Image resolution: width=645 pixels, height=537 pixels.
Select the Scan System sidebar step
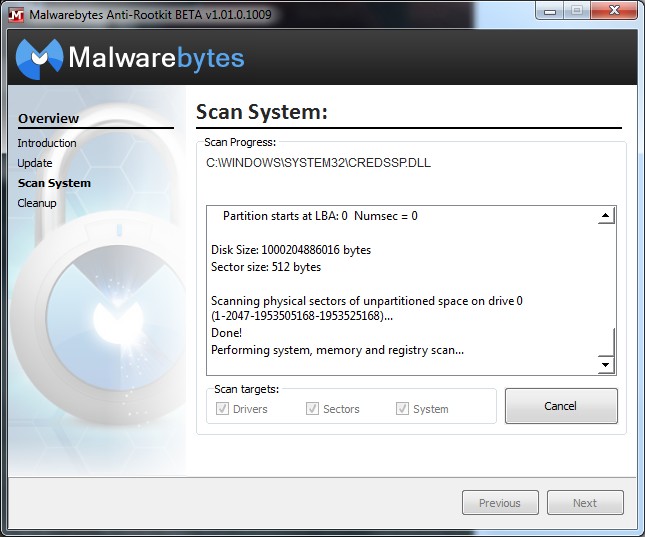[54, 183]
